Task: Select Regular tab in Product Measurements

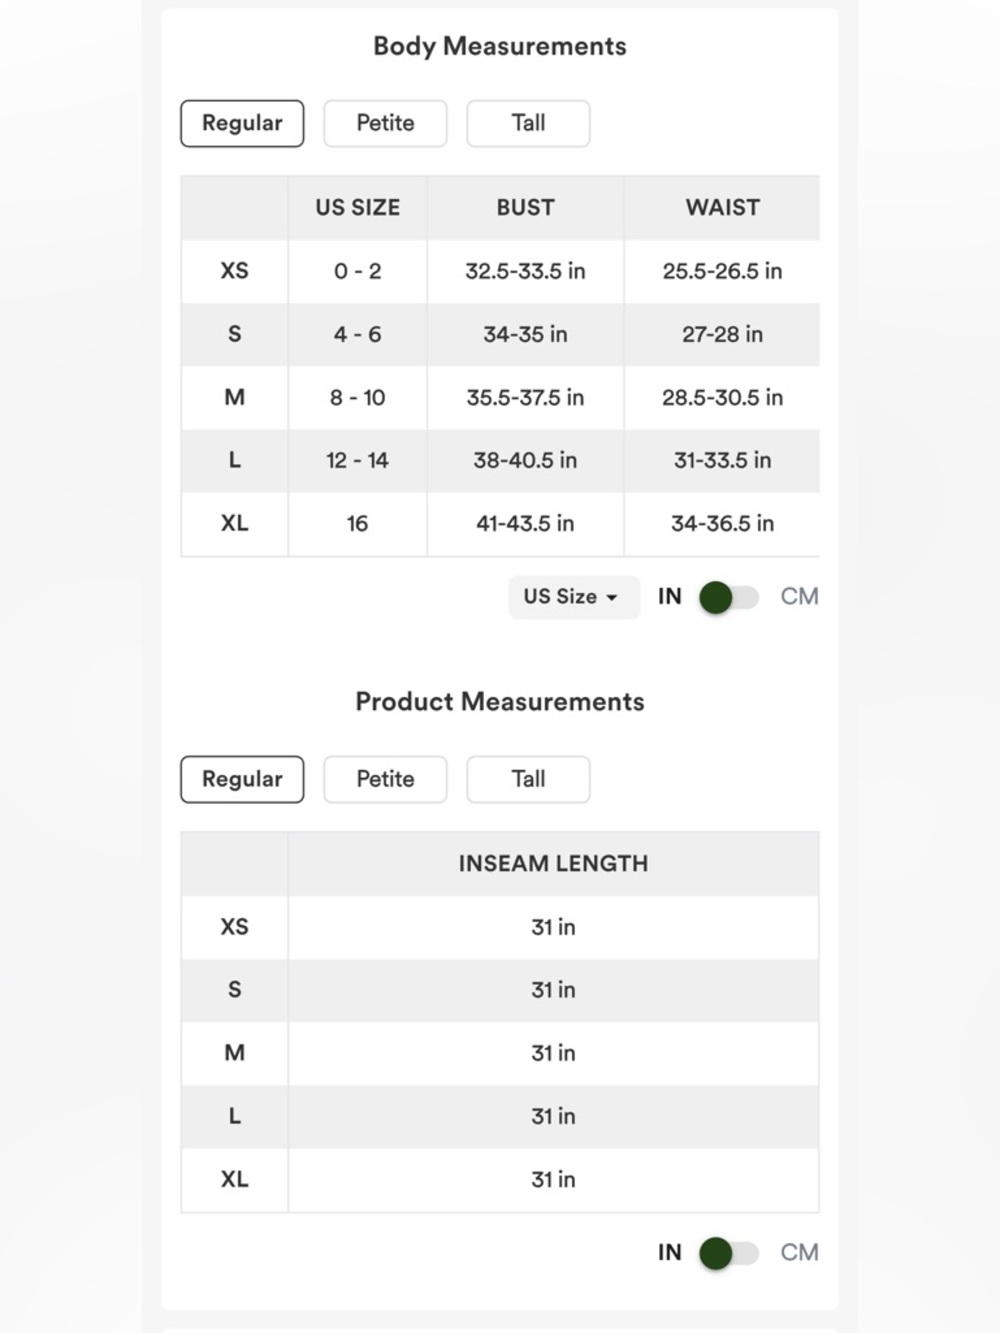Action: (242, 779)
